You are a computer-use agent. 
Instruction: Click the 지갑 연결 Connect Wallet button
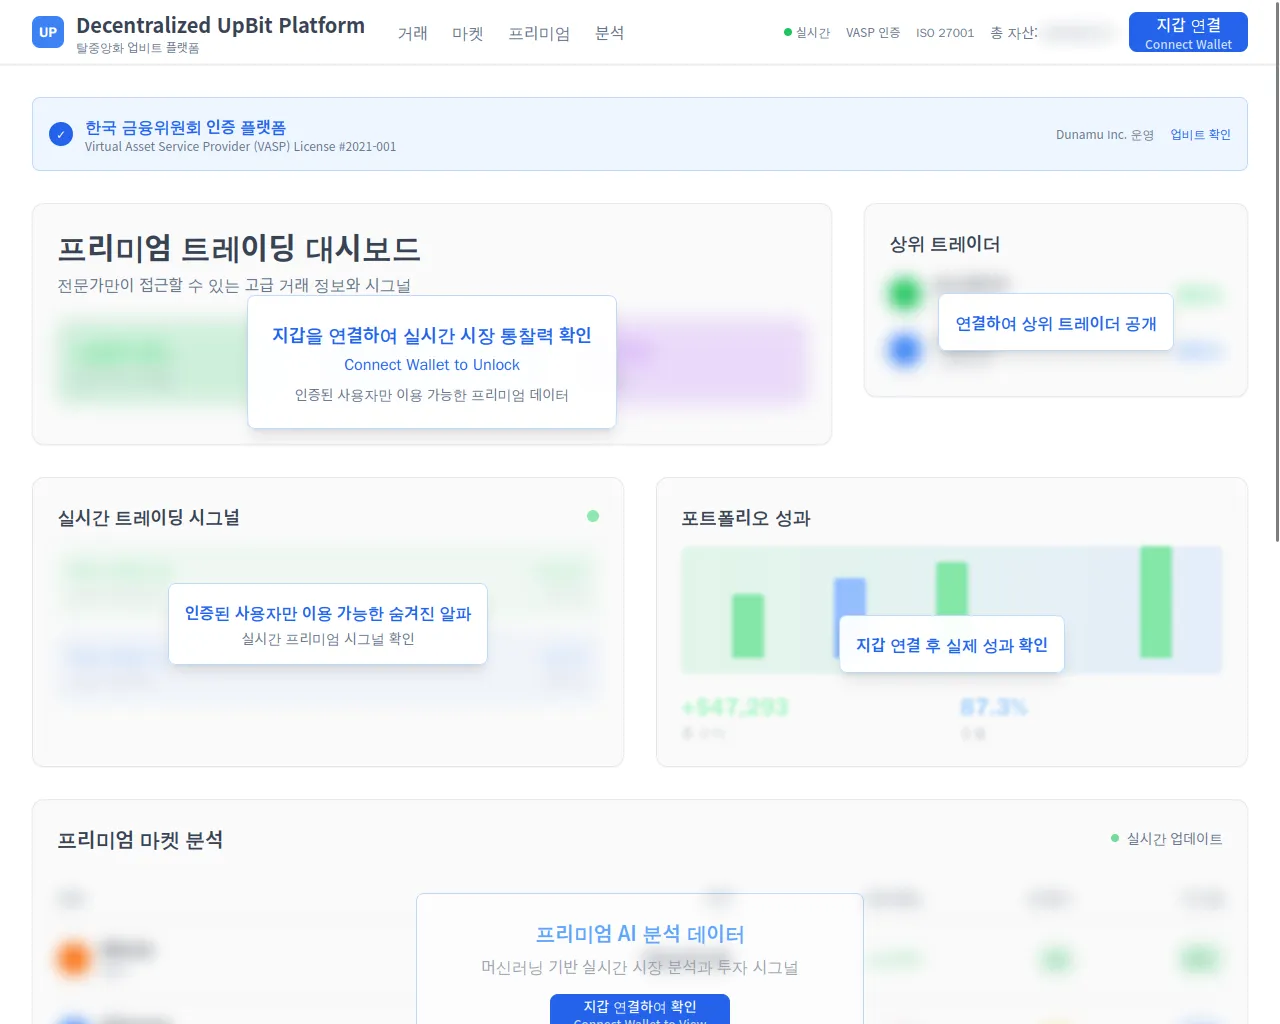(1188, 32)
